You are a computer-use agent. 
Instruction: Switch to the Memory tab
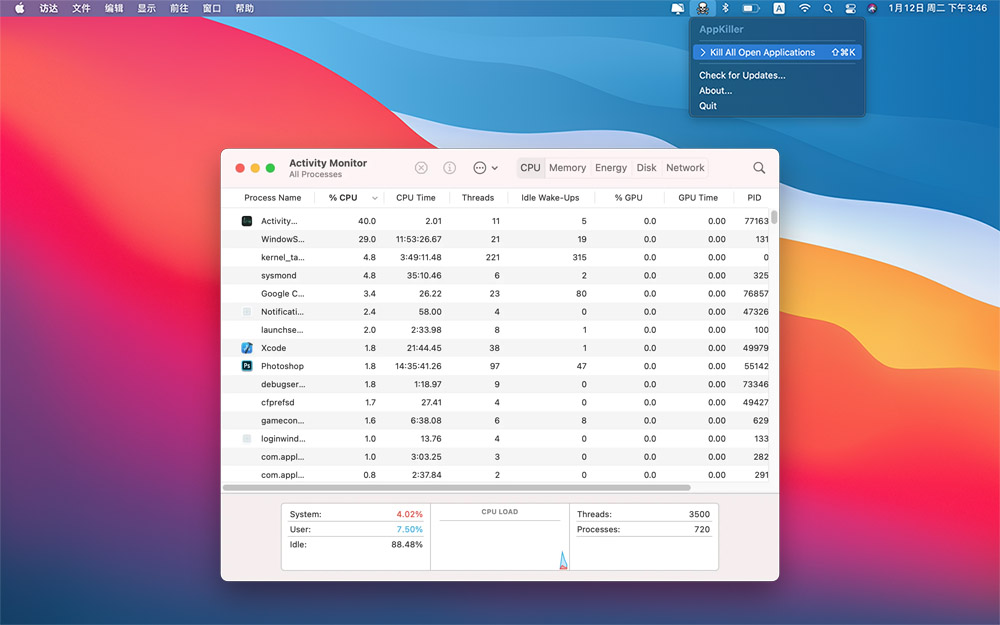[x=567, y=168]
